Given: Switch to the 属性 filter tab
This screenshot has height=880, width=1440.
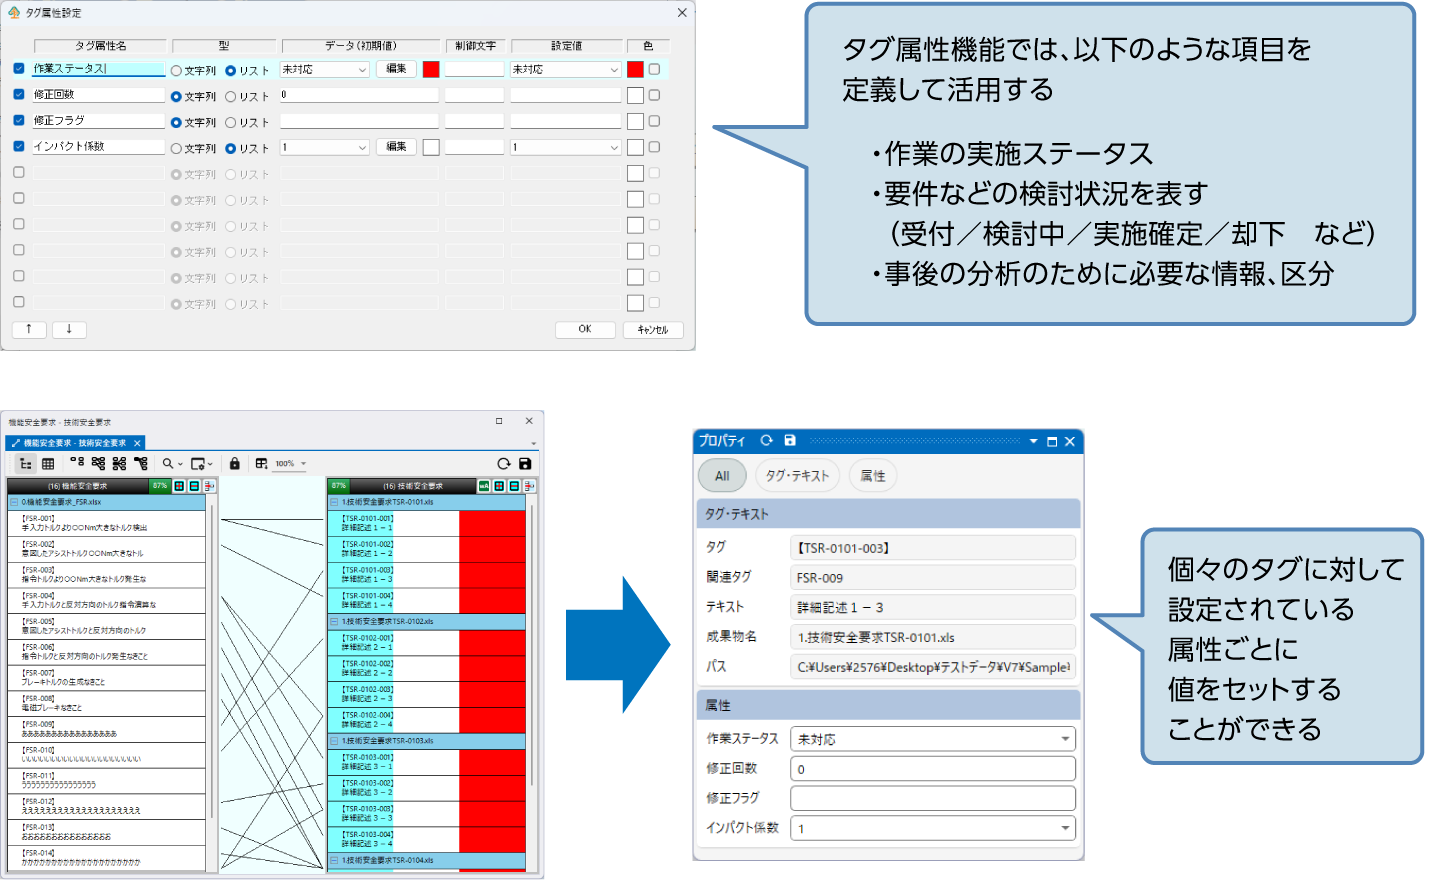Looking at the screenshot, I should point(873,476).
